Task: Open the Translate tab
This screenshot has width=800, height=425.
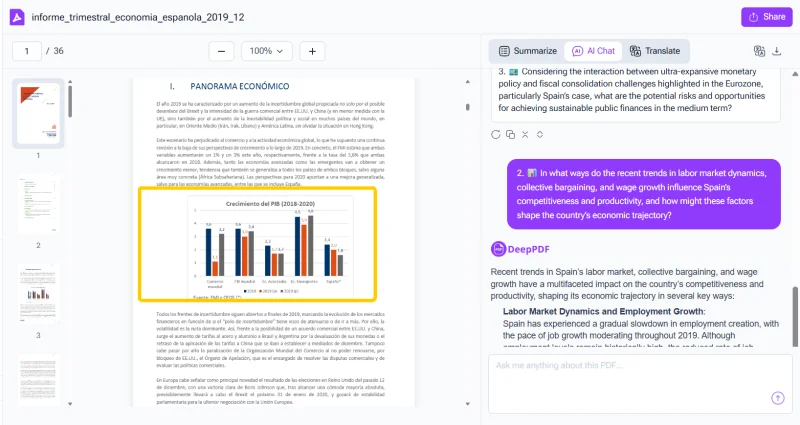Action: (655, 51)
